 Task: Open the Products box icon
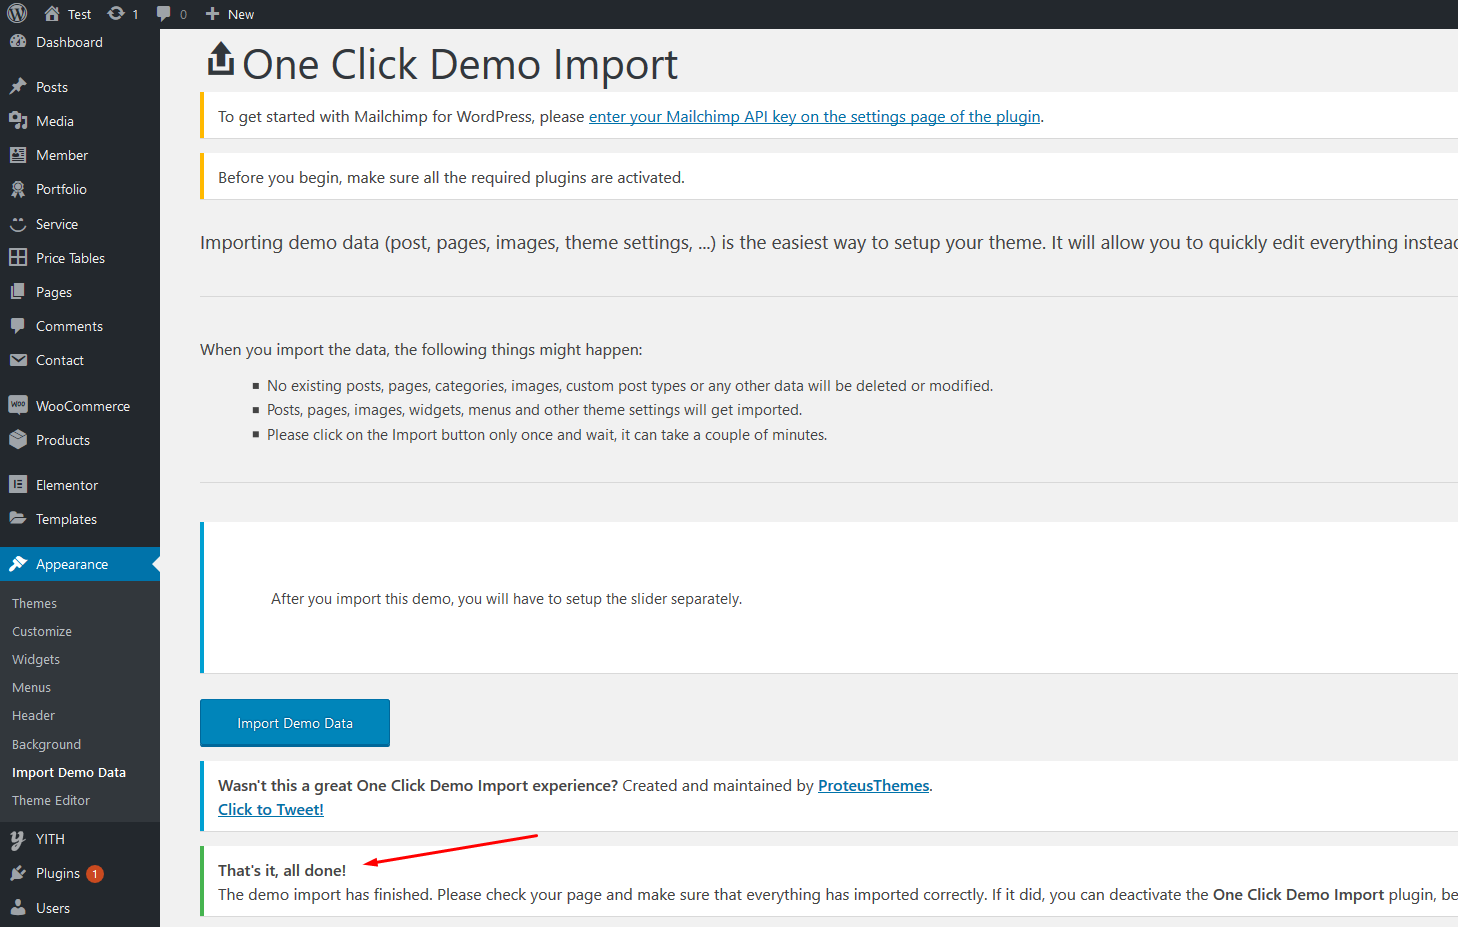[18, 439]
